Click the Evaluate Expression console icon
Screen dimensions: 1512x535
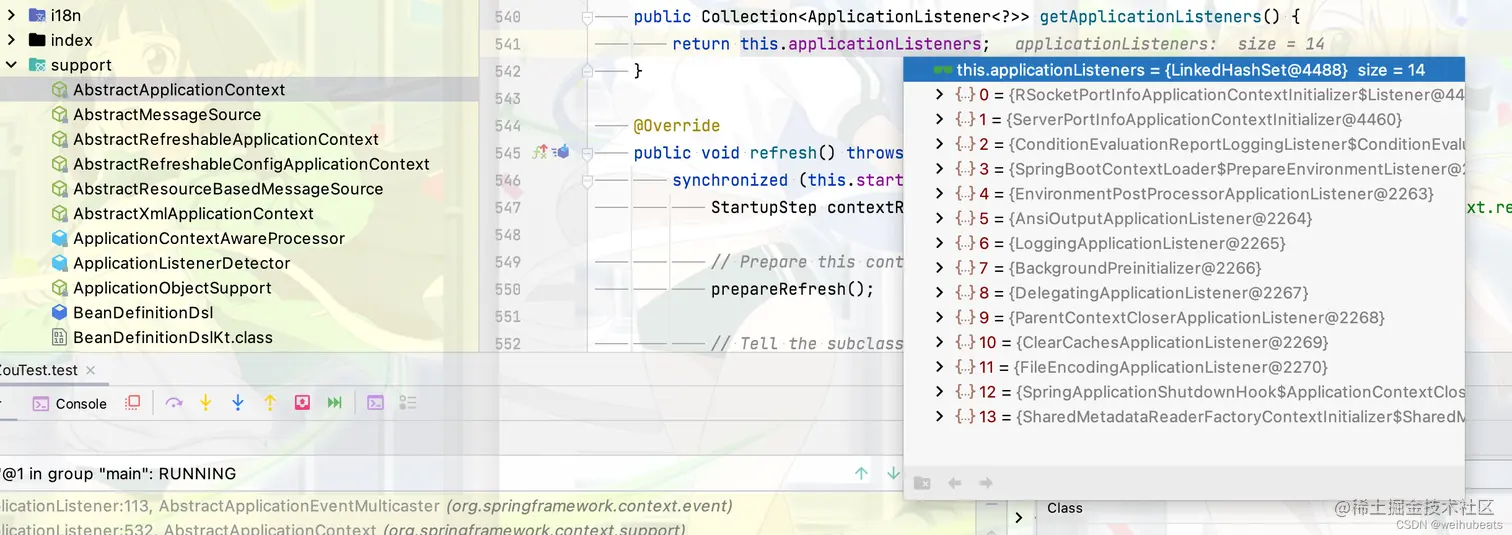pos(375,403)
